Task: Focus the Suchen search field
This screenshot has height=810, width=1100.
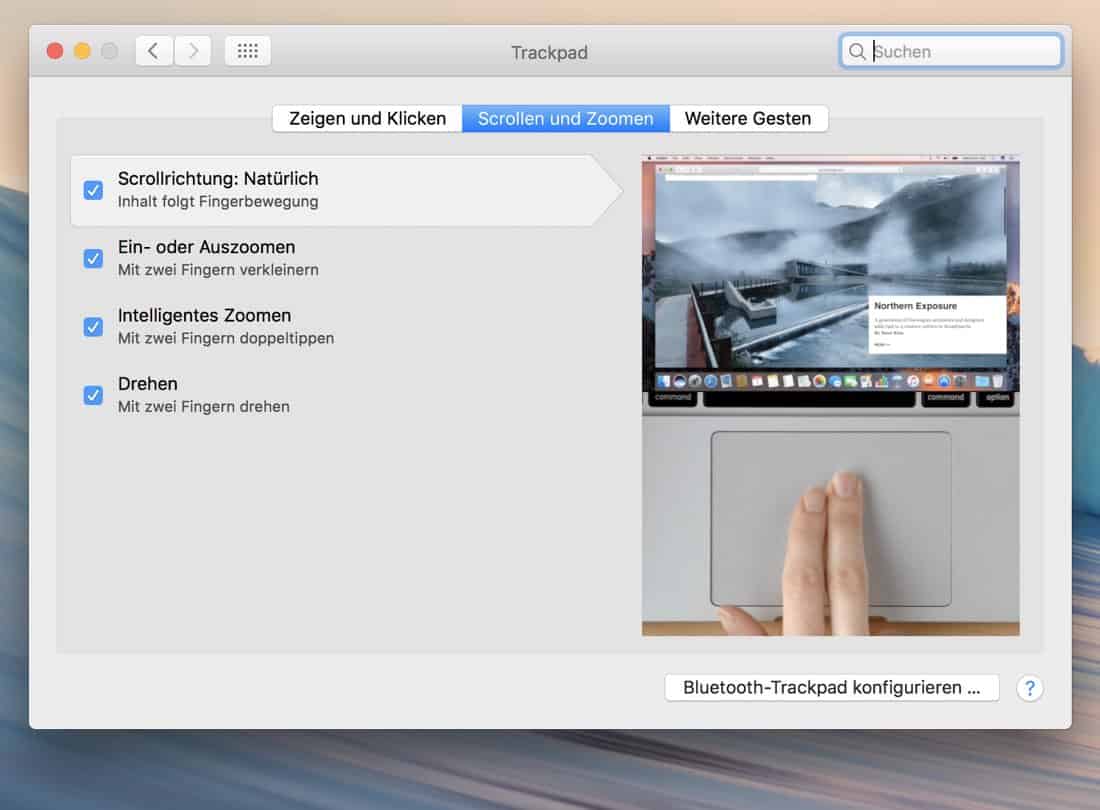Action: 951,51
